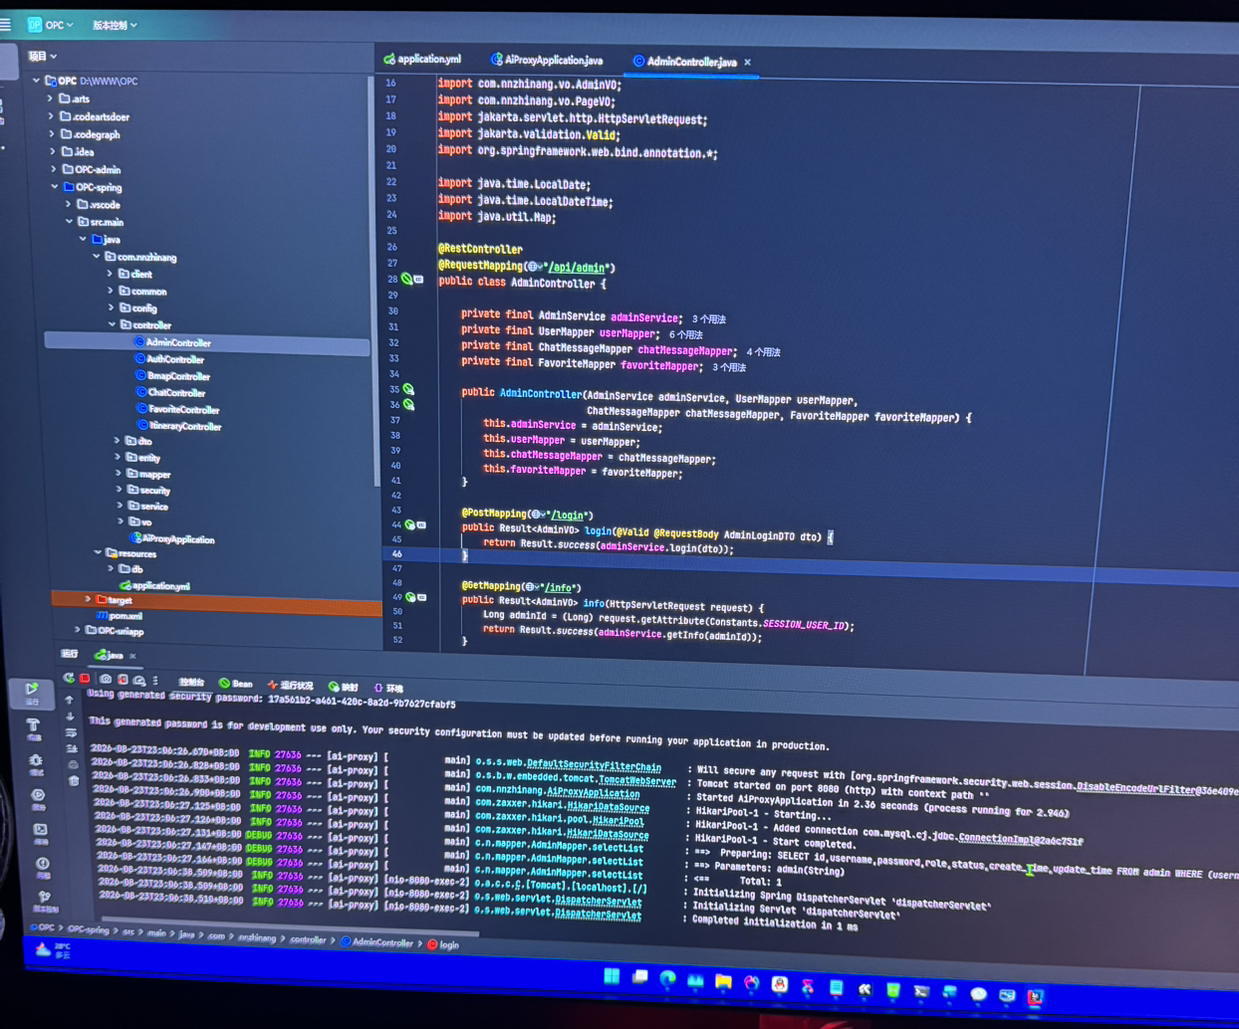Open the Problems tool window
Image resolution: width=1239 pixels, height=1029 pixels.
43,866
